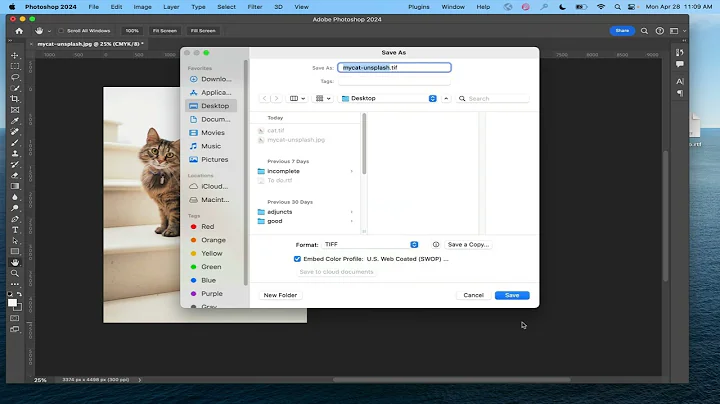Select the Spot Healing Brush tool
The height and width of the screenshot is (404, 720).
click(x=15, y=132)
